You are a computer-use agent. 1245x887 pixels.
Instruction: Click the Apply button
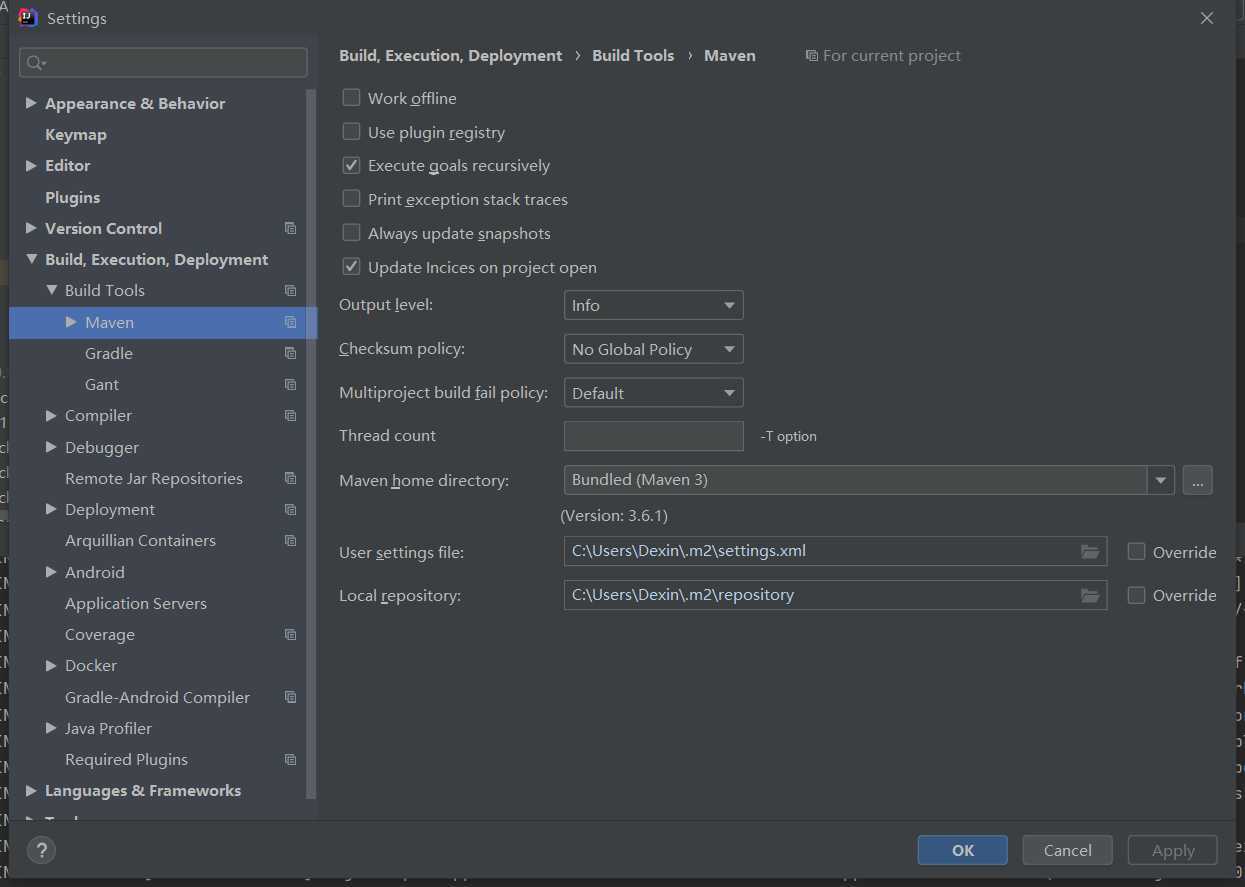1173,850
